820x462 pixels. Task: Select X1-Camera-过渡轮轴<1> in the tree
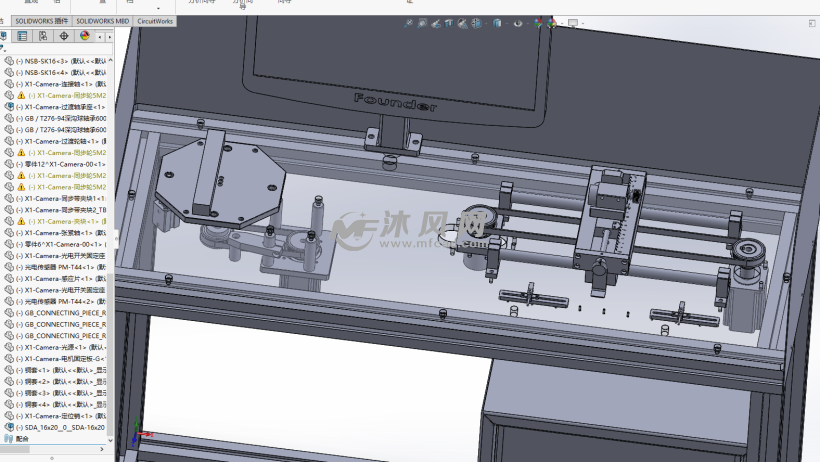click(x=61, y=141)
